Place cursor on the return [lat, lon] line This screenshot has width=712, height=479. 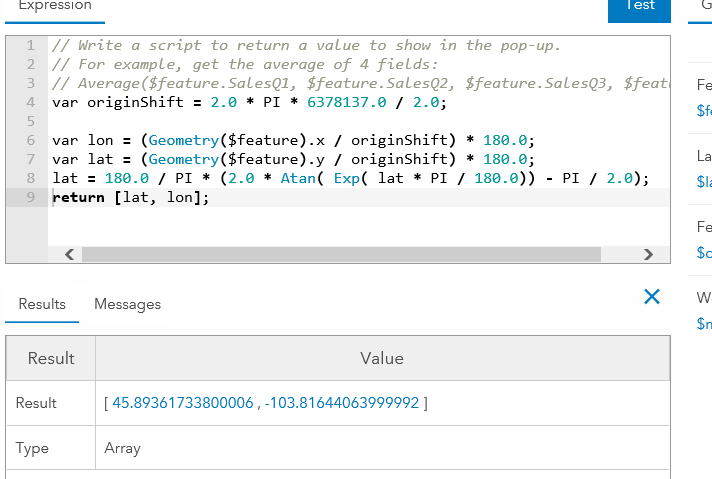(x=131, y=197)
